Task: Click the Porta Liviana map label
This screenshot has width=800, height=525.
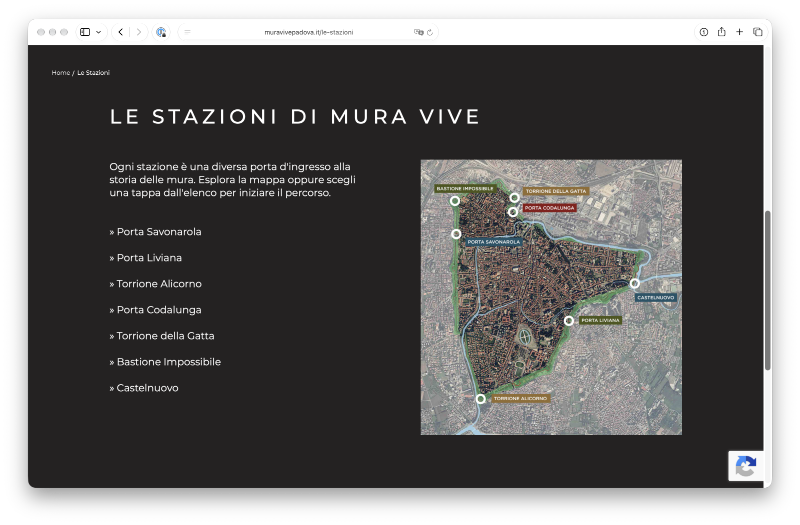Action: click(x=600, y=320)
